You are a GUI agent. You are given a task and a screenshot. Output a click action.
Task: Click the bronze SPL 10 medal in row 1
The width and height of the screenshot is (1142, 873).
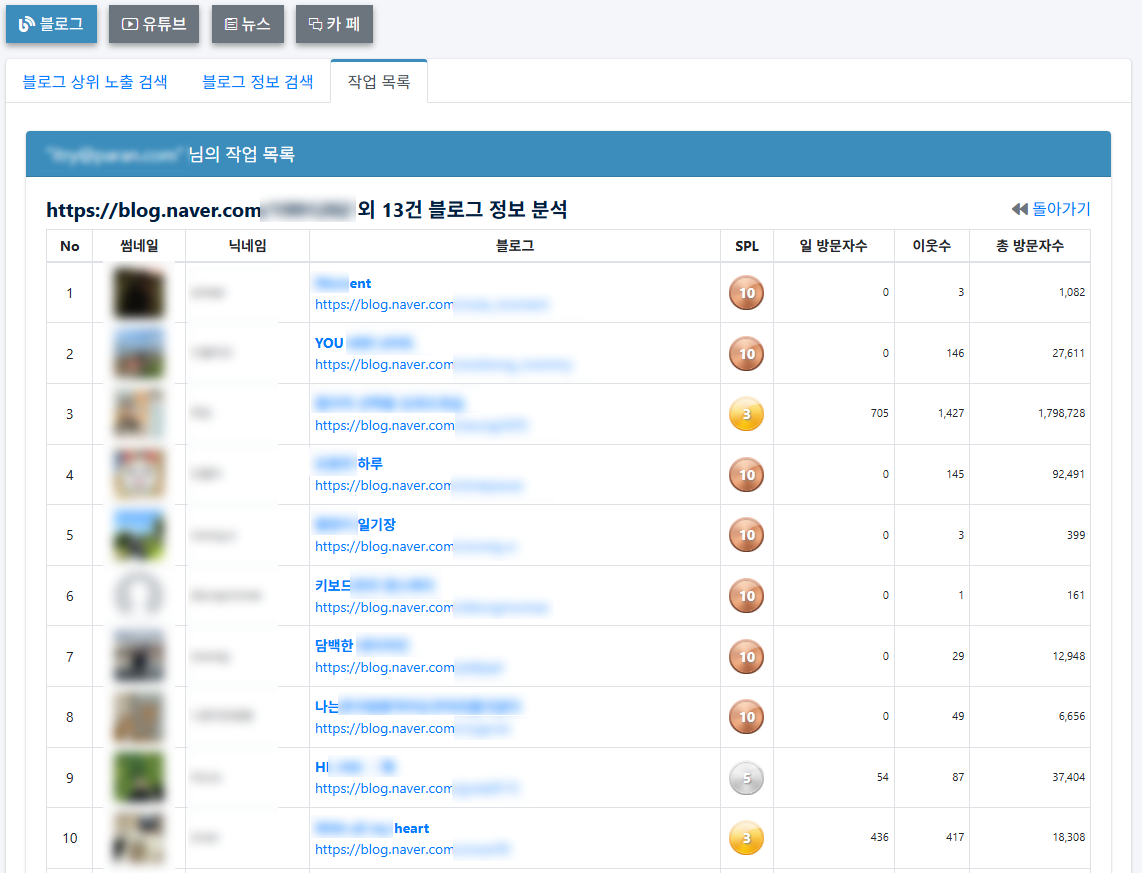pos(746,292)
